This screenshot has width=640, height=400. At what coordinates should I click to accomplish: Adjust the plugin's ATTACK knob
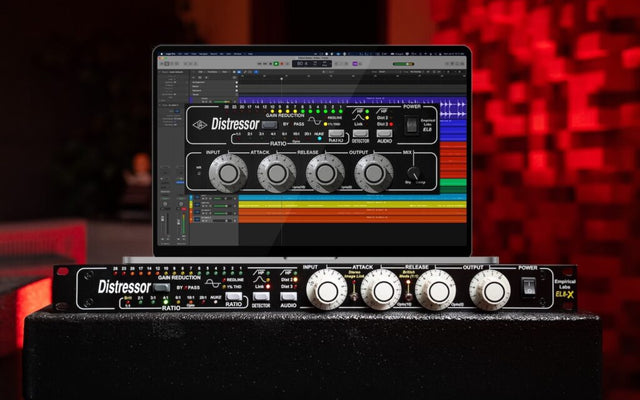click(x=277, y=173)
